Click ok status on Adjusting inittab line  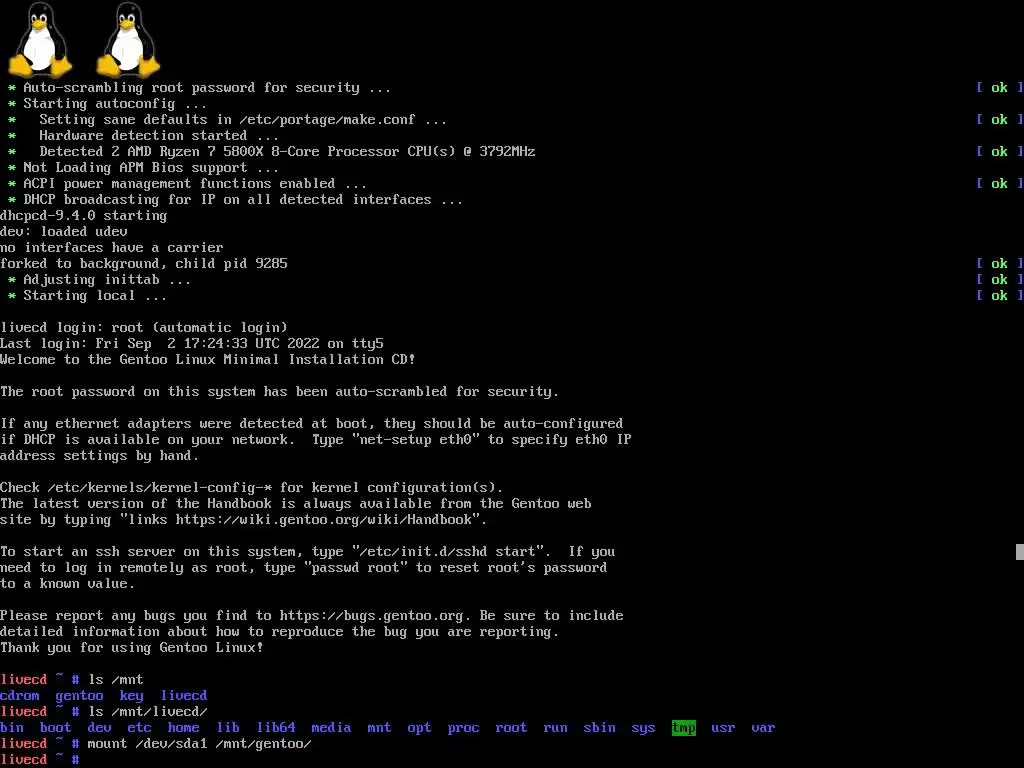(x=999, y=280)
